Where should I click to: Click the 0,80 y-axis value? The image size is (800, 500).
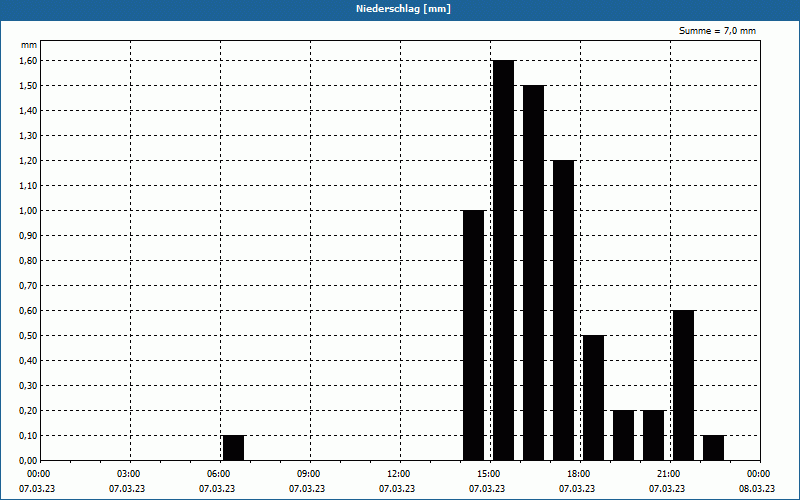point(28,261)
